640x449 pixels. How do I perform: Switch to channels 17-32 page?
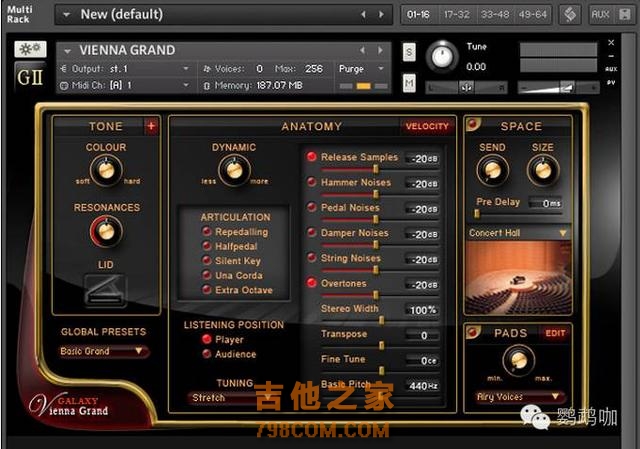point(457,15)
